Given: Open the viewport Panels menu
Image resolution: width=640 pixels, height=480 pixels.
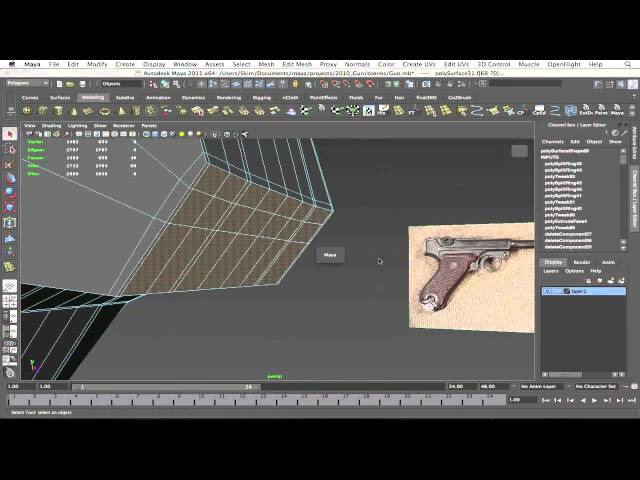Looking at the screenshot, I should 149,126.
